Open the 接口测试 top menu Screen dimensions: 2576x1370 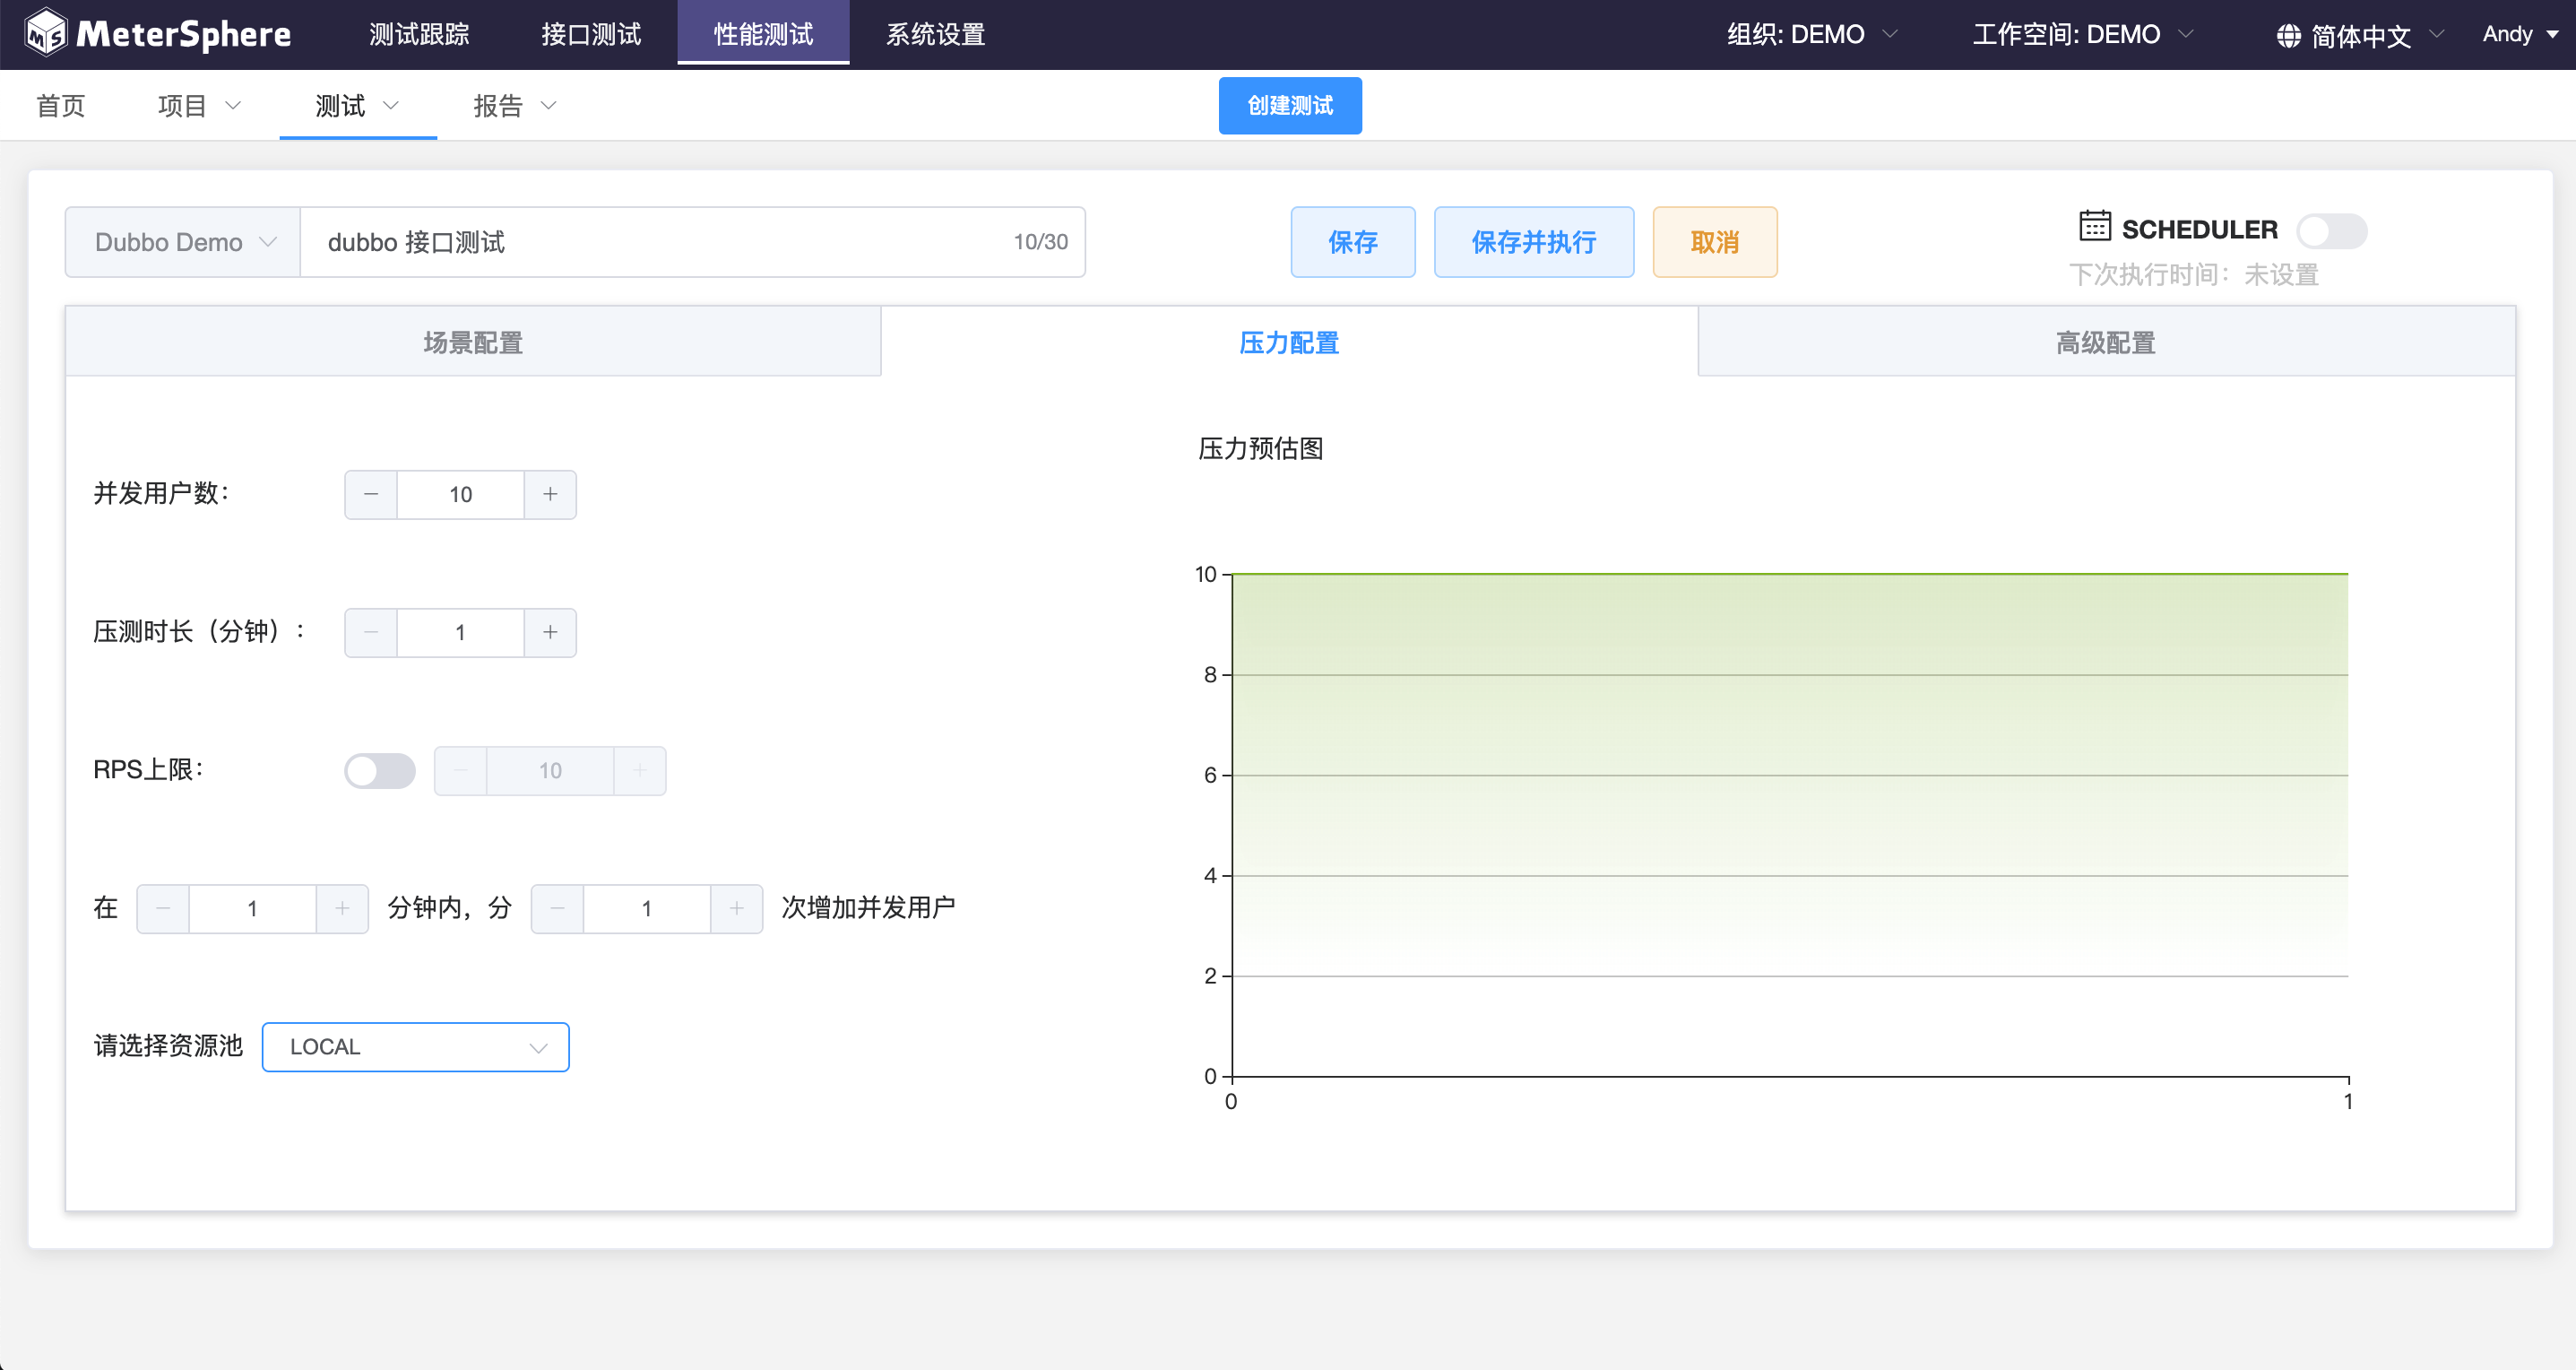(x=591, y=34)
